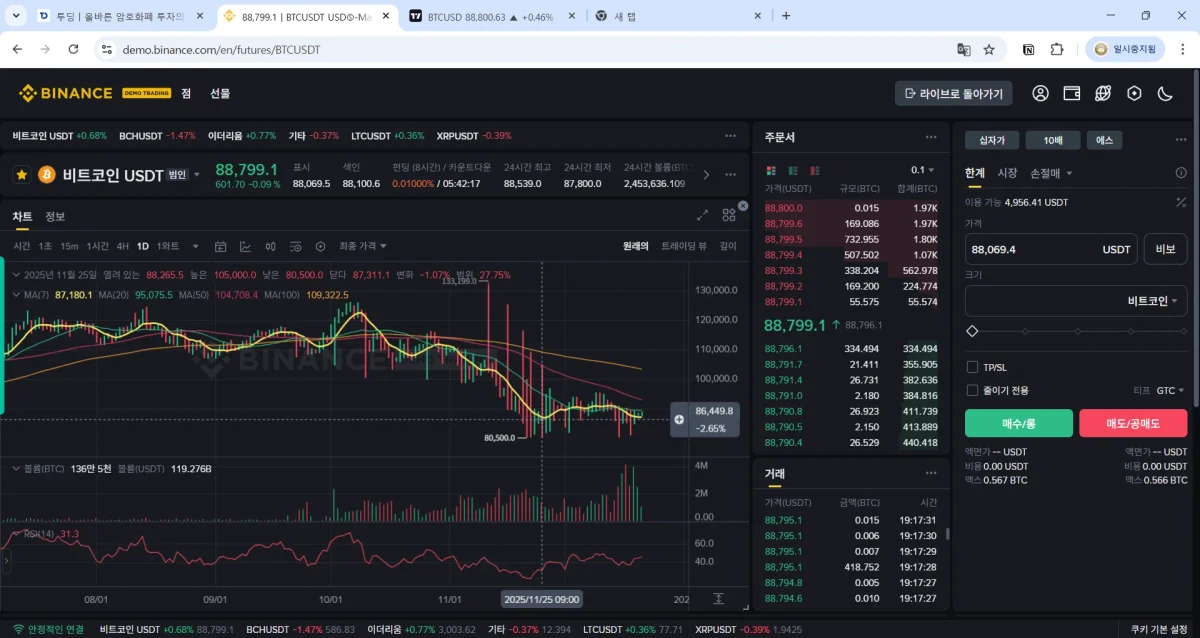Open the chart layout grid icon
This screenshot has height=638, width=1200.
pyautogui.click(x=727, y=214)
